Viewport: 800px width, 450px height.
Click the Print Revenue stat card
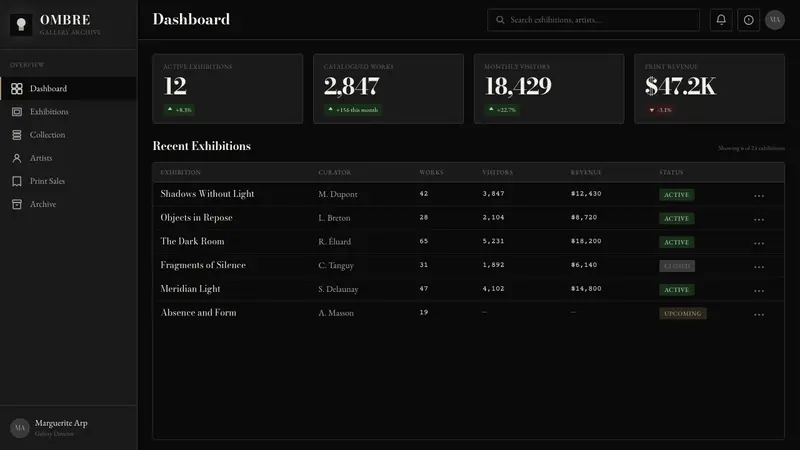(x=710, y=89)
